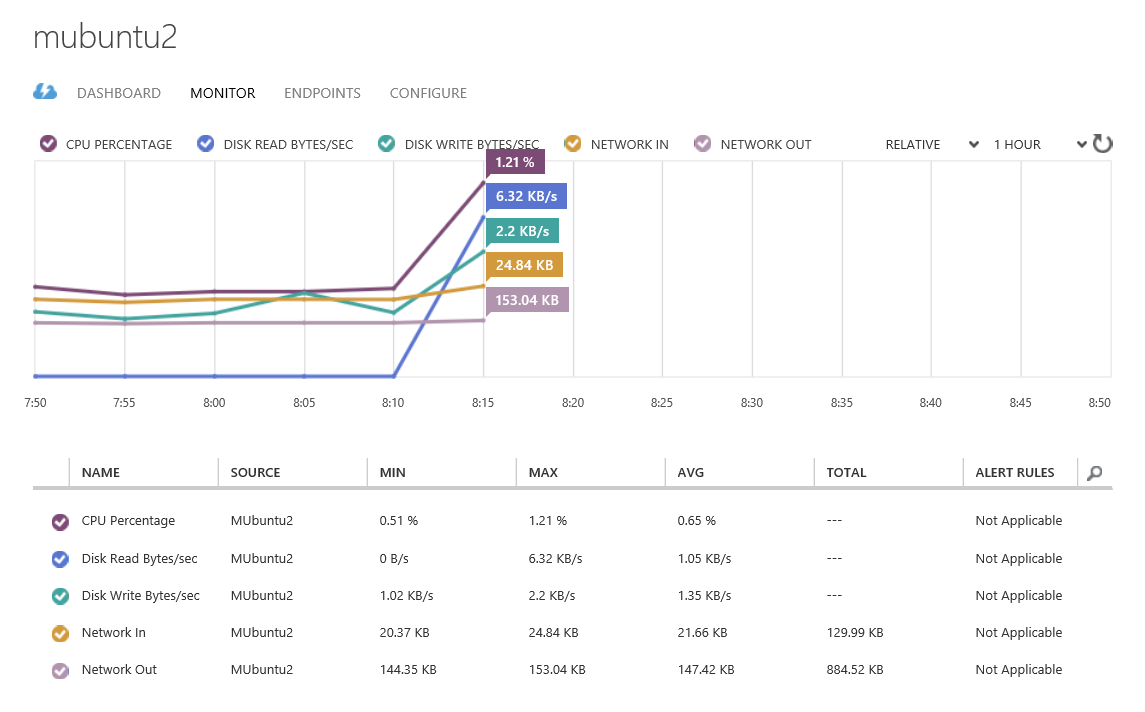The height and width of the screenshot is (712, 1145).
Task: Toggle Network Out legend checkbox
Action: tap(703, 144)
